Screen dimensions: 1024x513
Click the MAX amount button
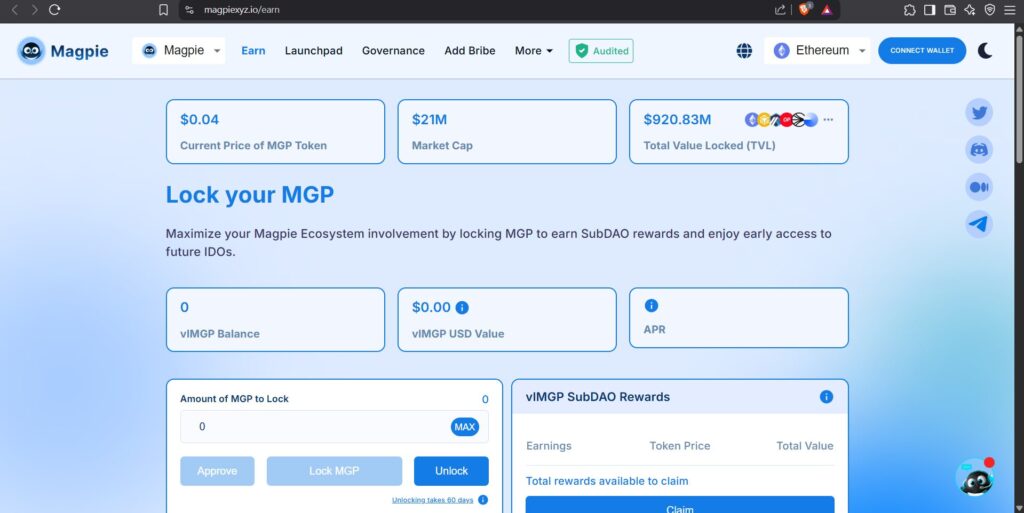click(464, 427)
